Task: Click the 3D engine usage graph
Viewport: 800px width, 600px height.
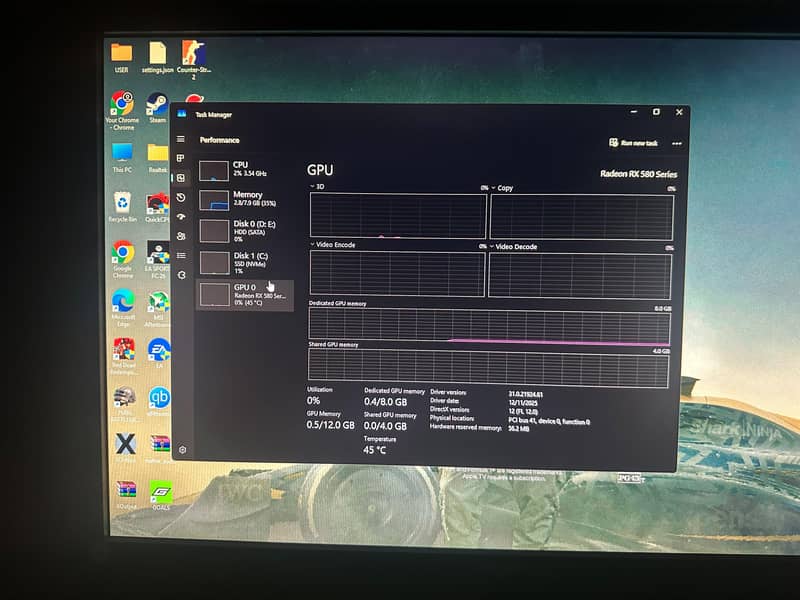Action: [398, 215]
